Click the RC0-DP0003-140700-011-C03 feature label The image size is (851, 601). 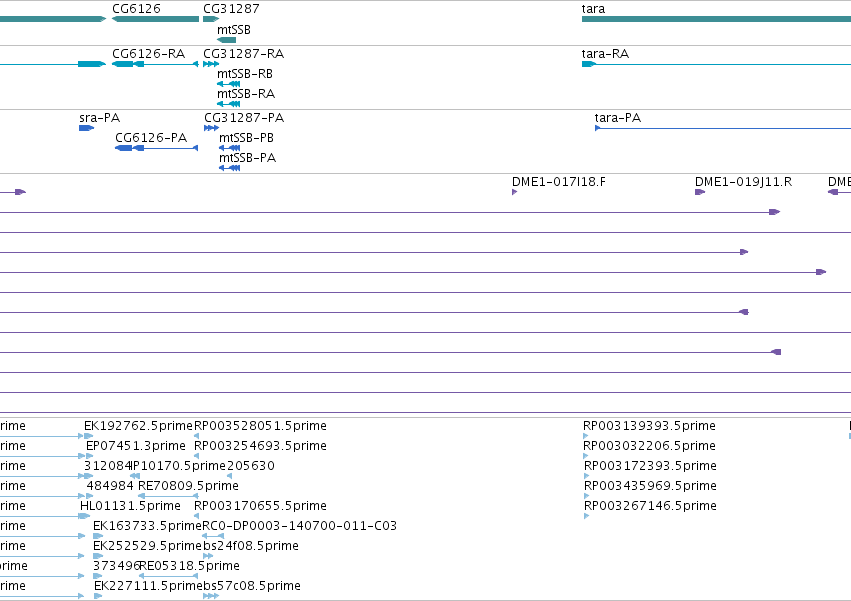tap(300, 526)
